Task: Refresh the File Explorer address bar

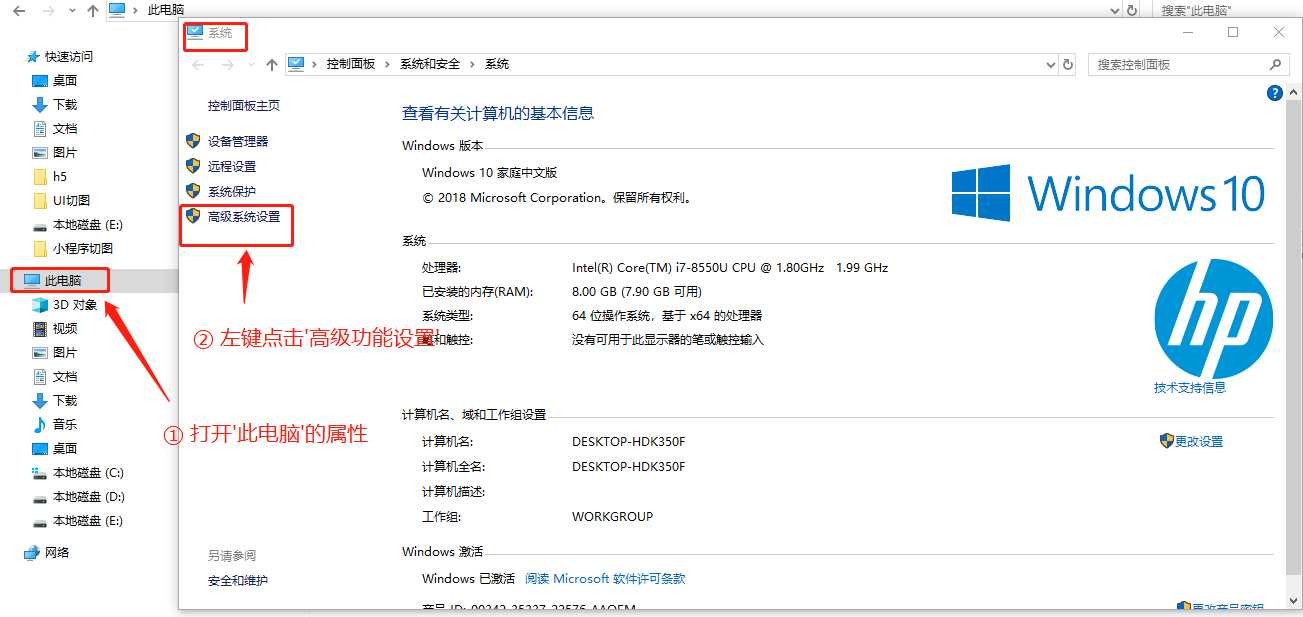Action: tap(1132, 10)
